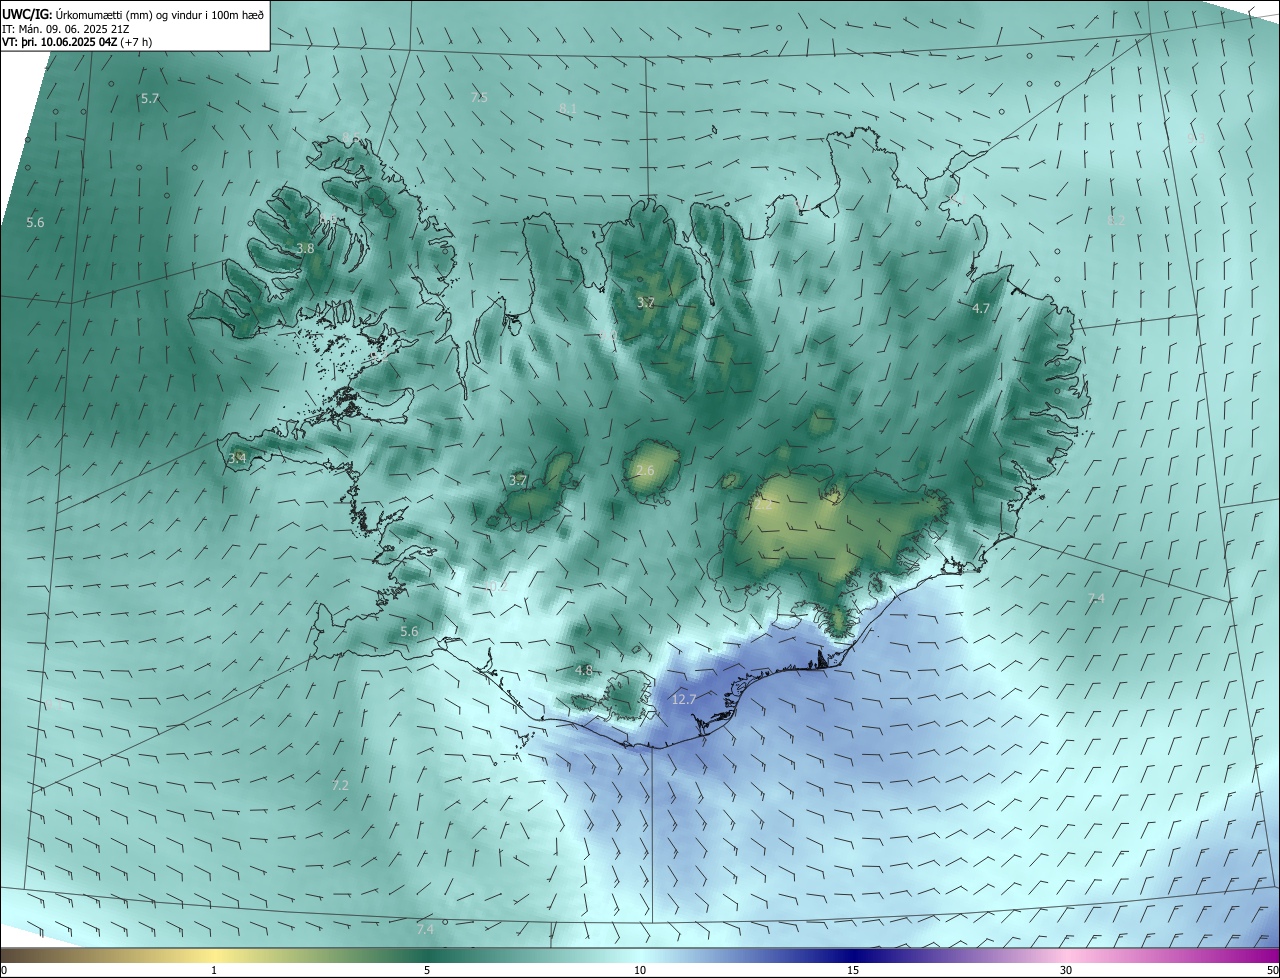This screenshot has height=978, width=1280.
Task: Click the 2.2 value on Vatnajökull glacier
Action: (762, 505)
